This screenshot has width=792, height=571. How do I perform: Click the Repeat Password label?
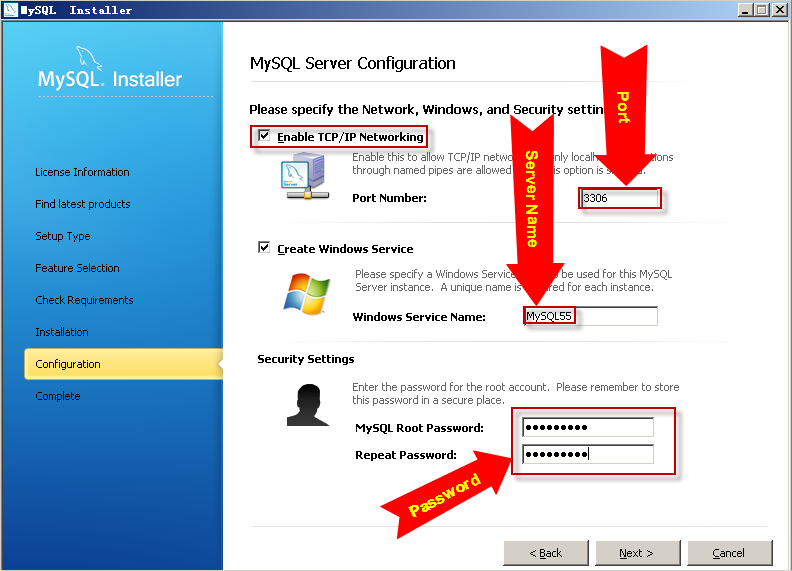406,455
